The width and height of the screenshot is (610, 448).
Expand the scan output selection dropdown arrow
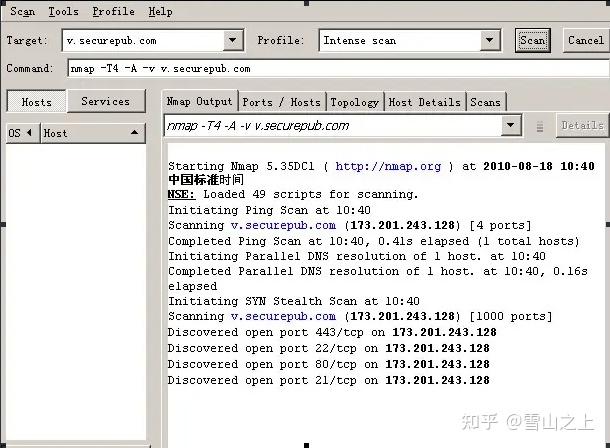tap(510, 125)
